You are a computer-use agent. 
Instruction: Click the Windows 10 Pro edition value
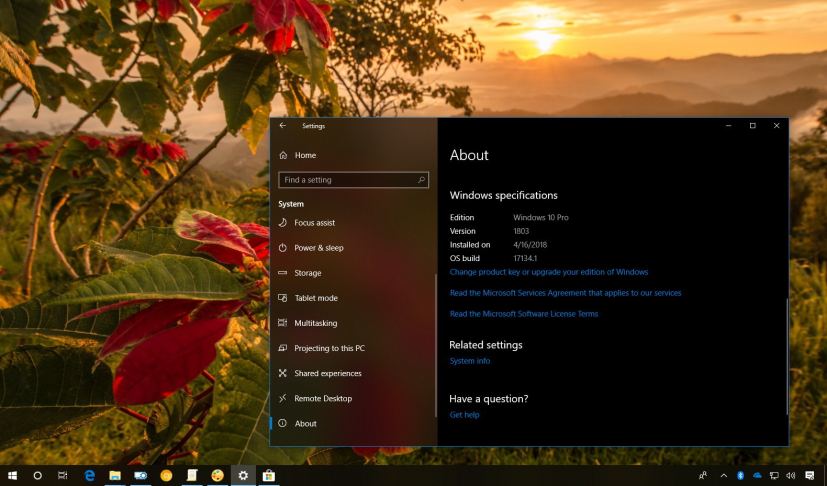(541, 217)
